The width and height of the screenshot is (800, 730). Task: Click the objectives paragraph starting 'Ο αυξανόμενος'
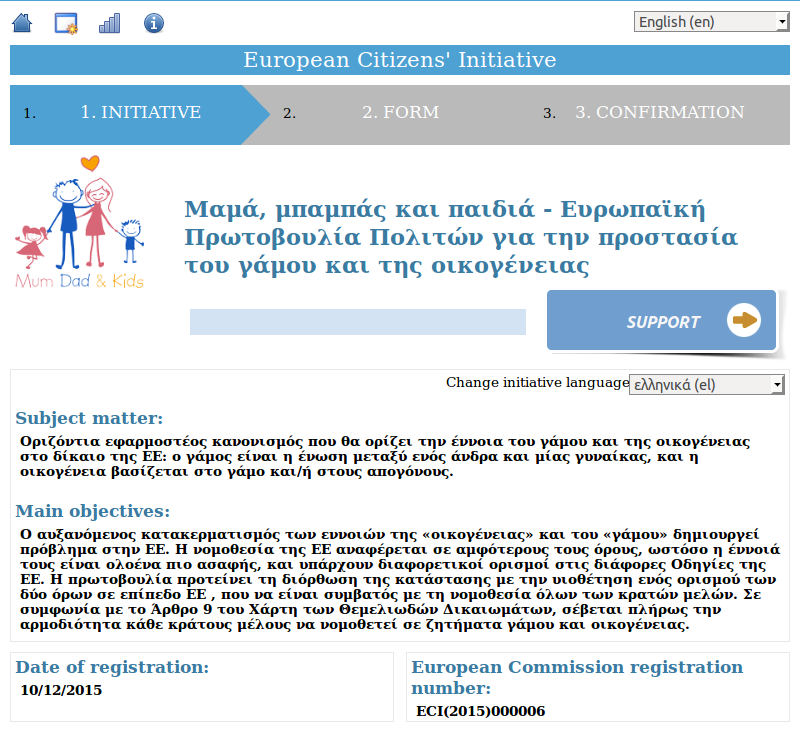tap(399, 580)
